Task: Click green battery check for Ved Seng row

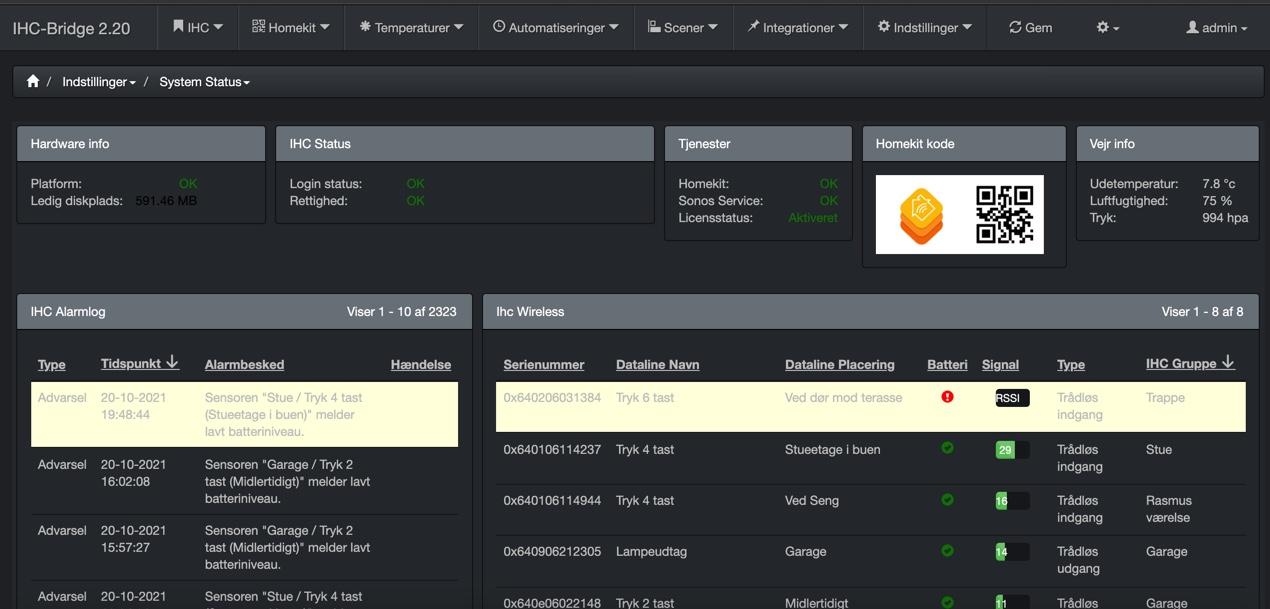Action: click(947, 499)
